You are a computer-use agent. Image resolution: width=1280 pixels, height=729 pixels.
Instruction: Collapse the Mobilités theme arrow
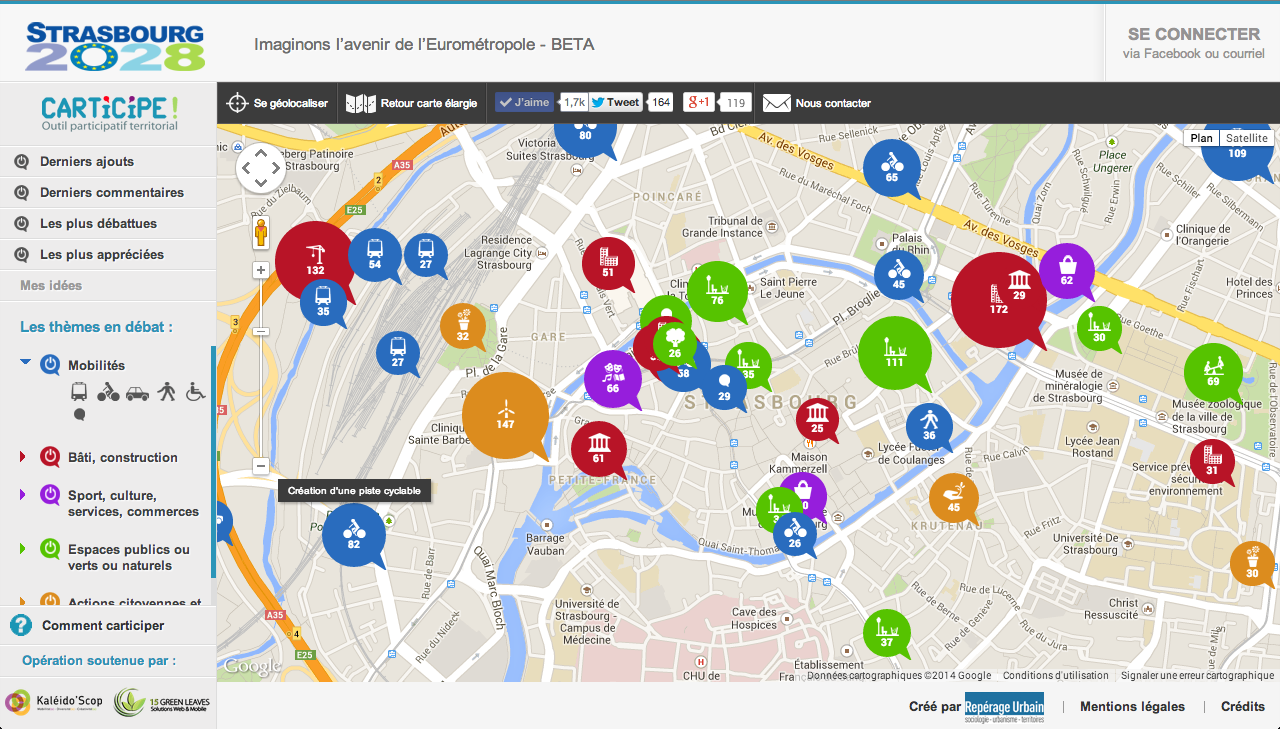[25, 364]
